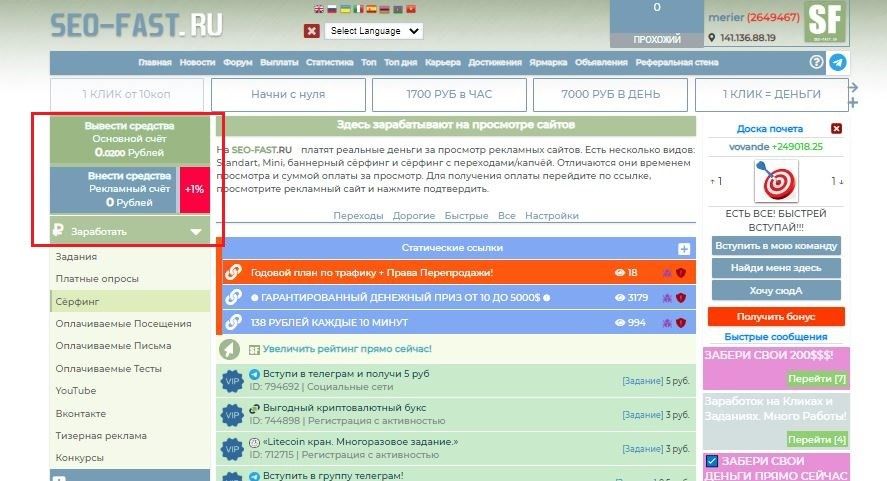Select Сёрфинг in sidebar
887x481 pixels.
tap(130, 302)
